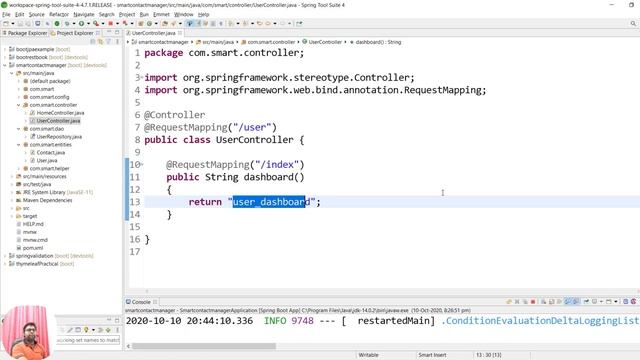This screenshot has height=360, width=640.
Task: Click the filter icon in Package Explorer toolbar
Action: pyautogui.click(x=109, y=41)
